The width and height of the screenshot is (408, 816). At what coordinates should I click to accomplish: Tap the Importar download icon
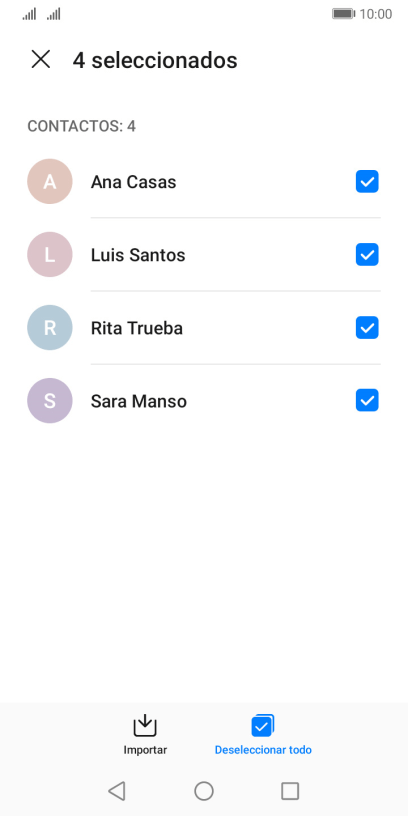point(145,725)
